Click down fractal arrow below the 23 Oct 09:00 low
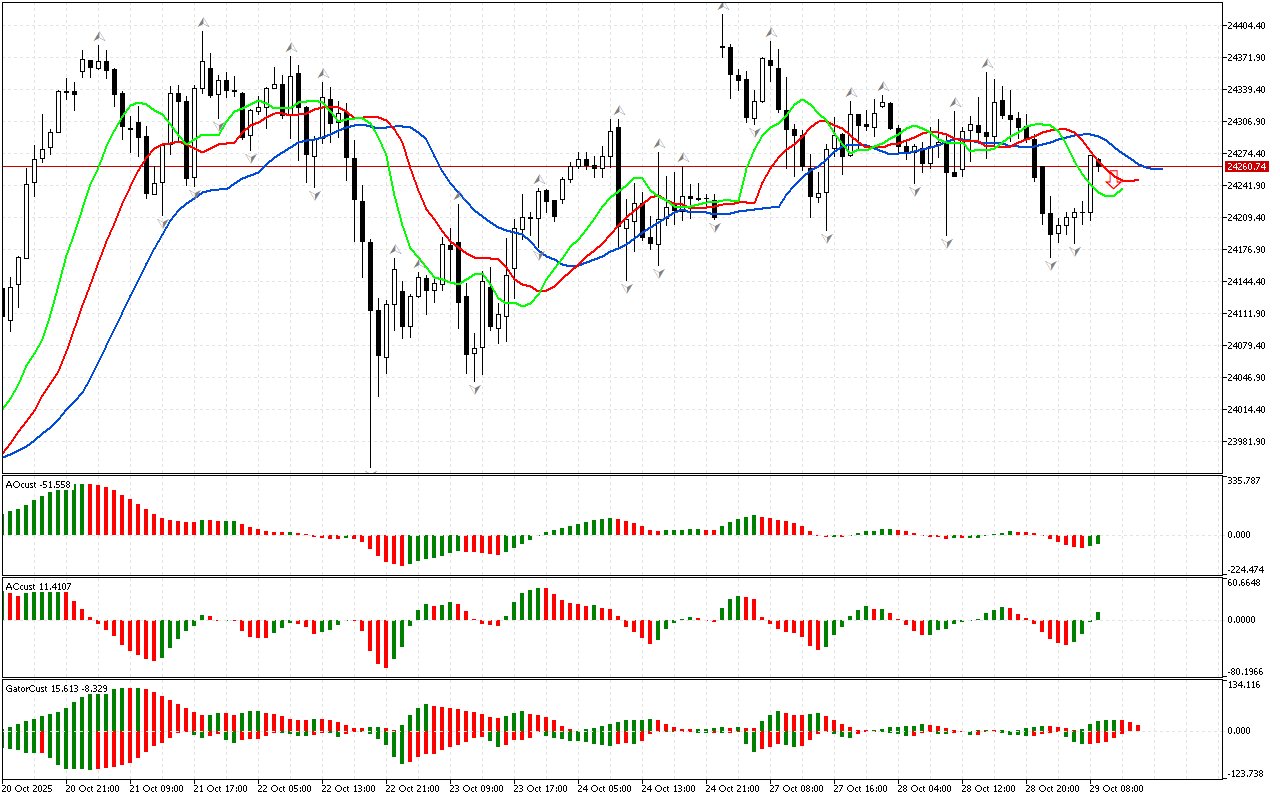 click(x=475, y=389)
